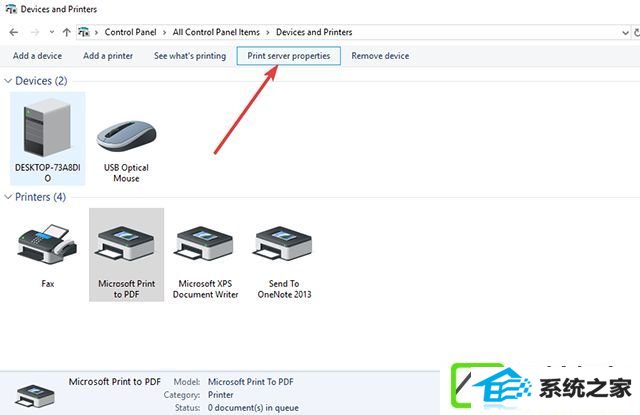640x415 pixels.
Task: Go up one folder level
Action: coord(67,32)
